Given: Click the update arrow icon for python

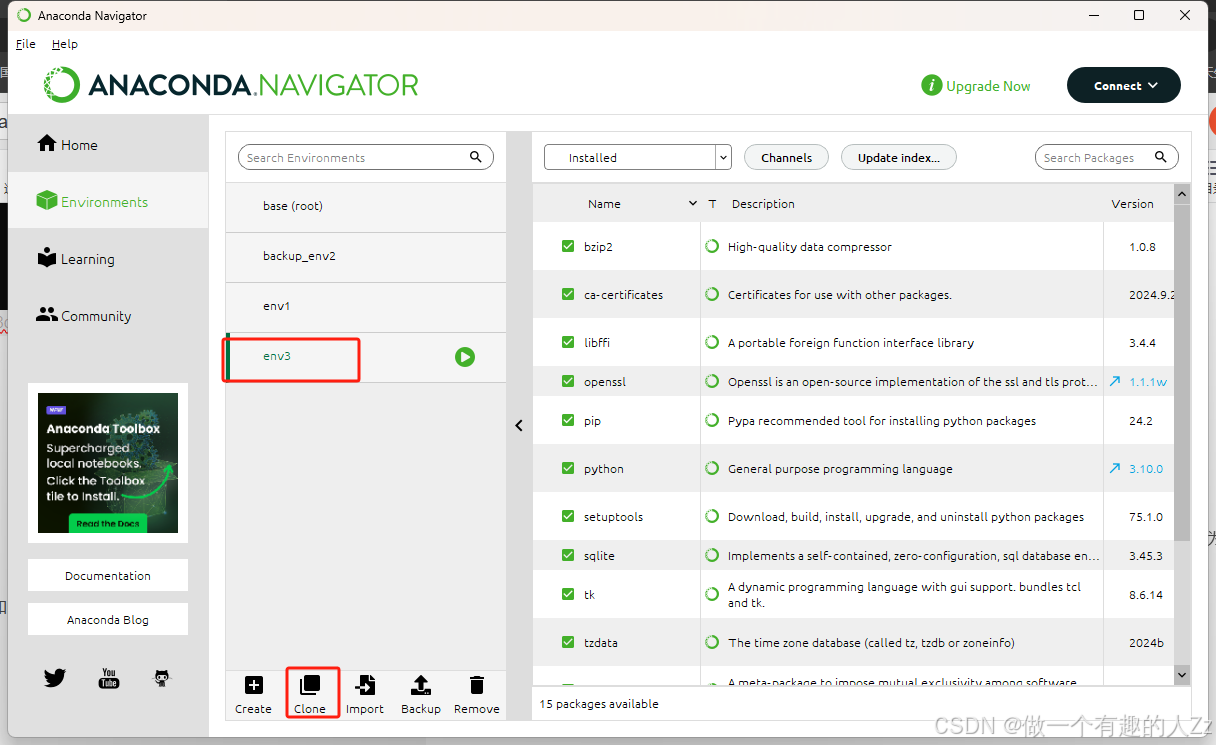Looking at the screenshot, I should coord(1115,468).
